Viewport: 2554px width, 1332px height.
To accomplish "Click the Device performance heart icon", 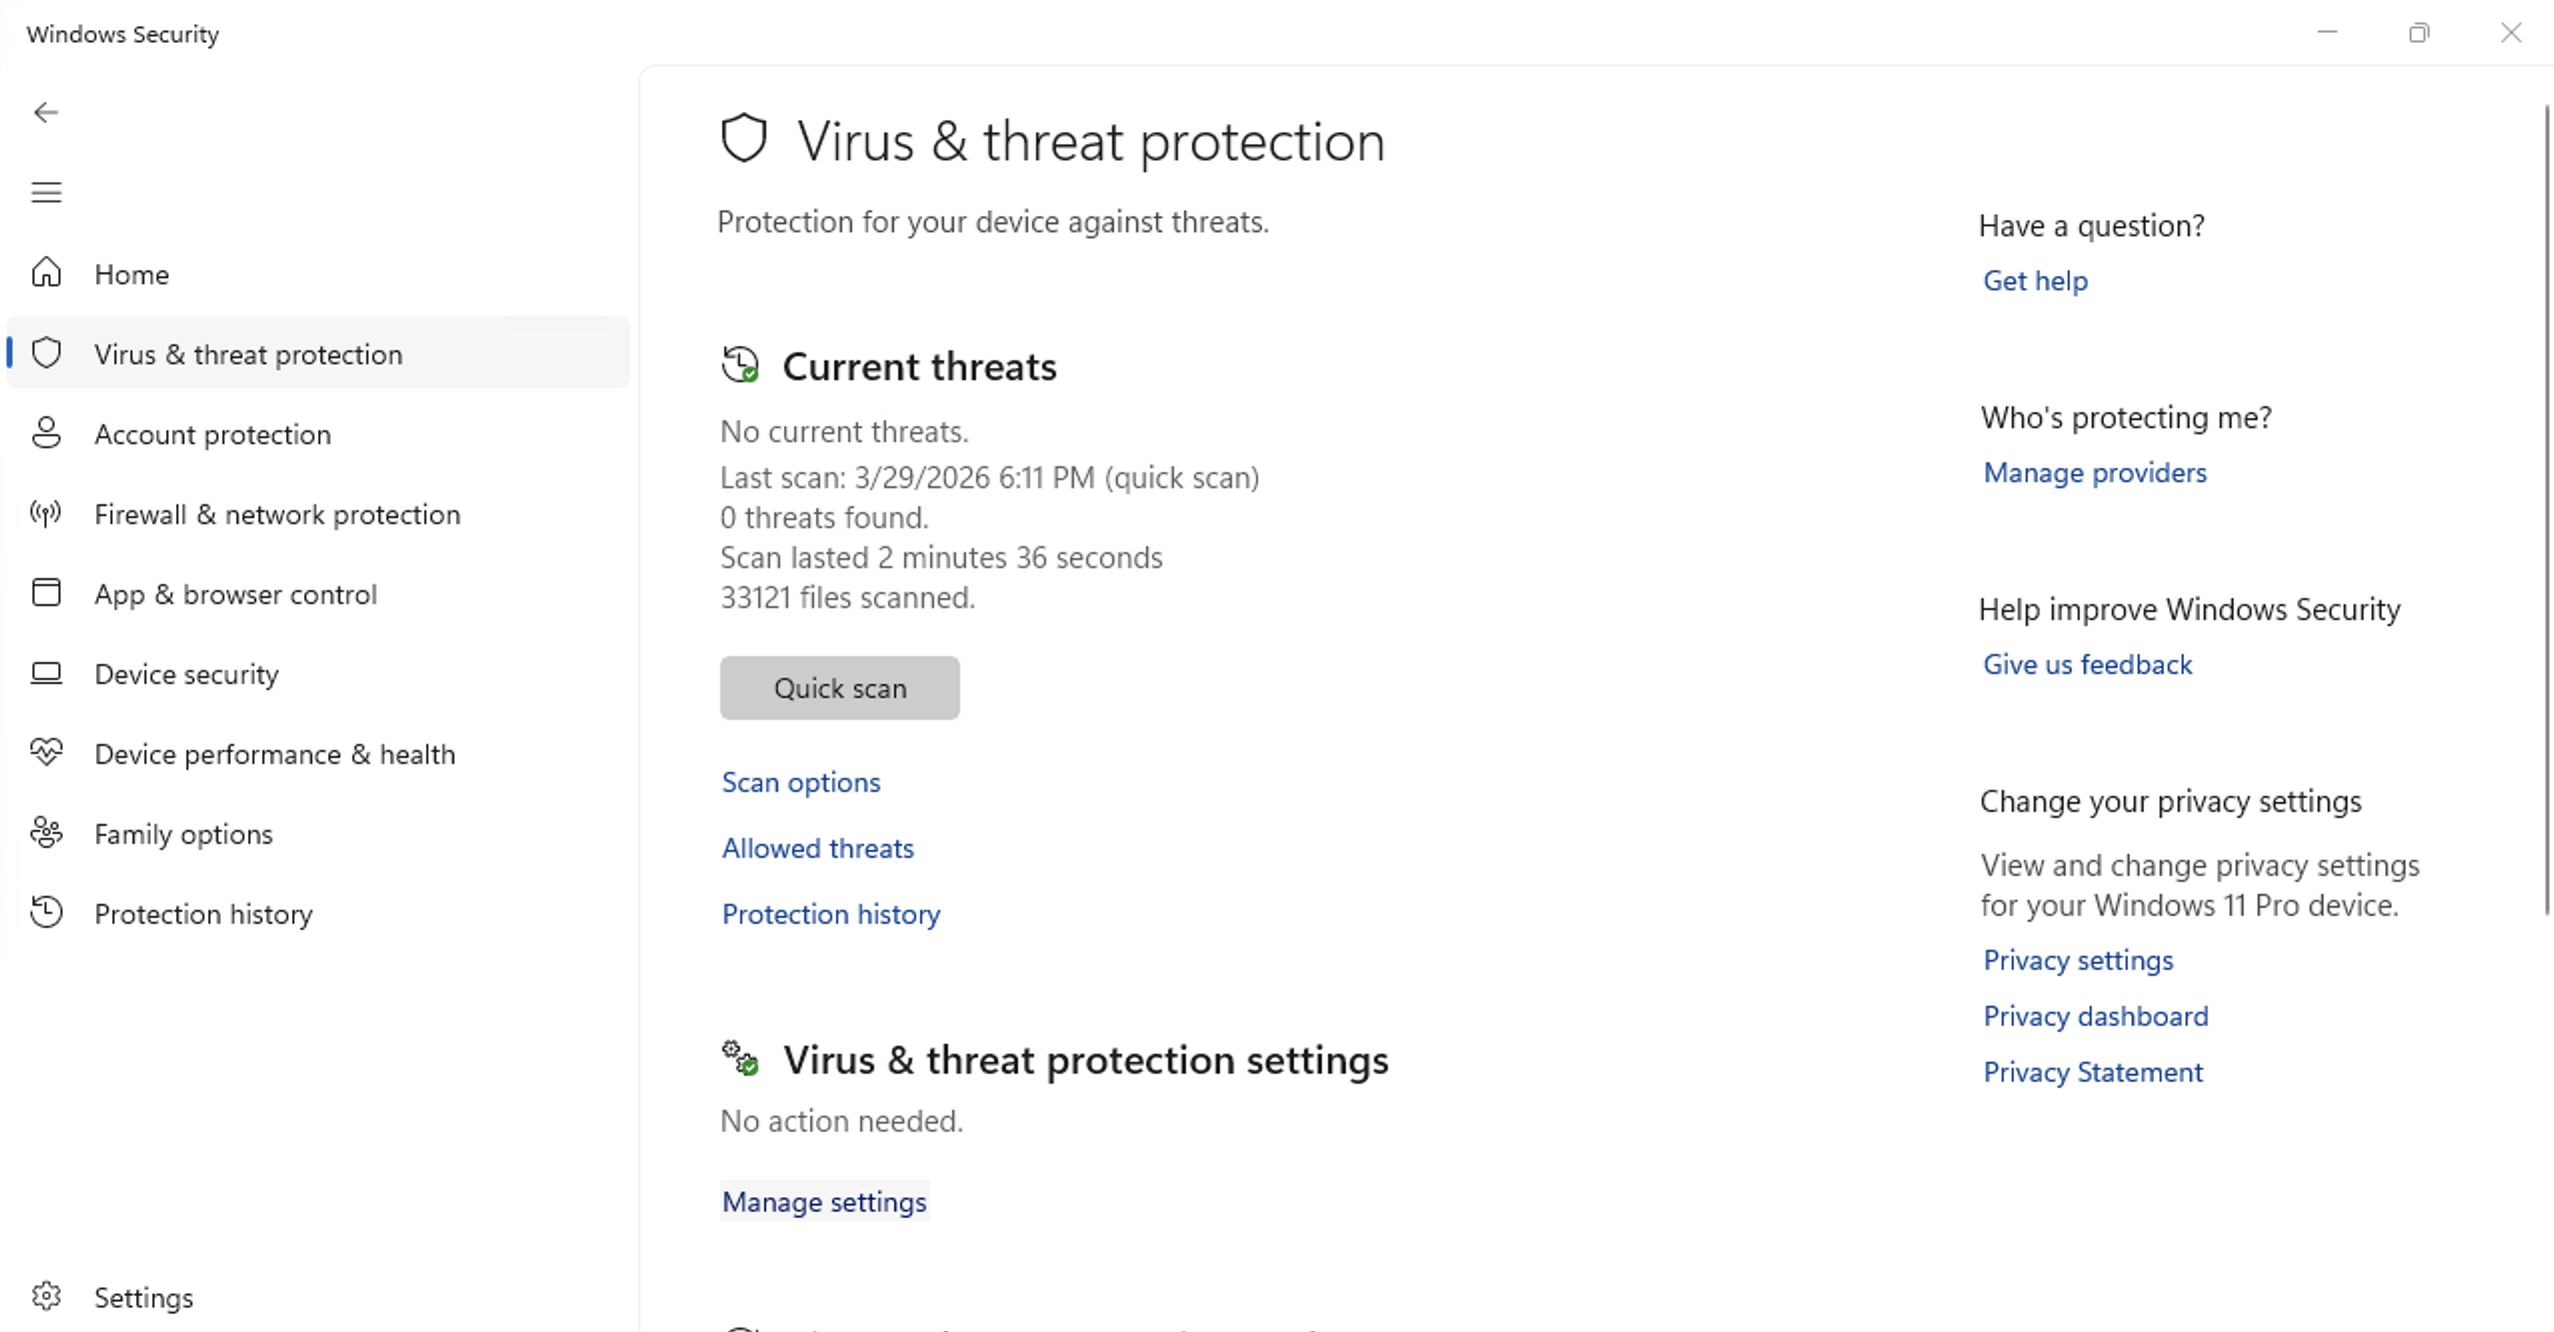I will [x=46, y=752].
